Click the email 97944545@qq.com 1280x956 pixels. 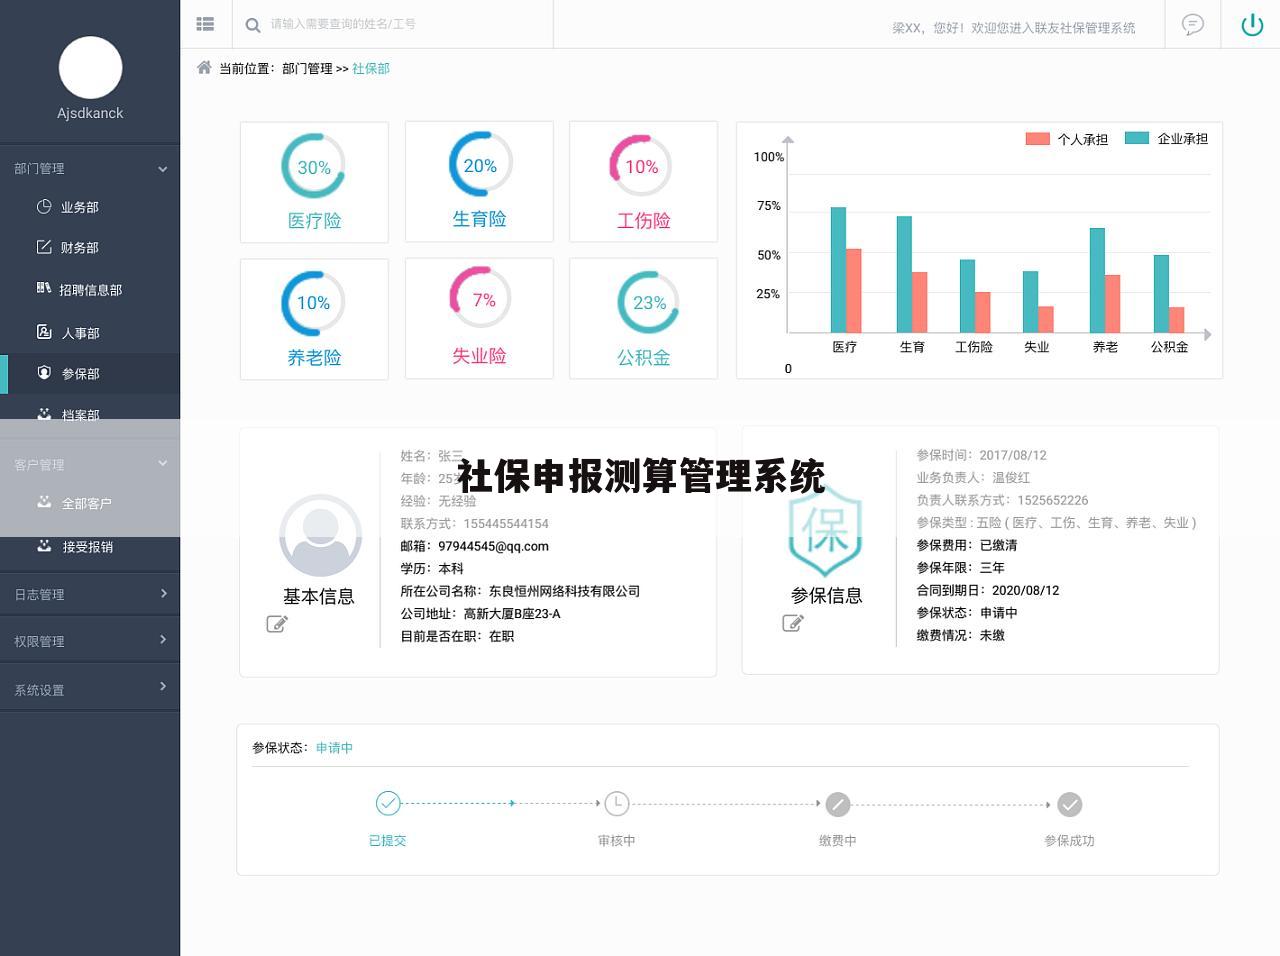[493, 546]
